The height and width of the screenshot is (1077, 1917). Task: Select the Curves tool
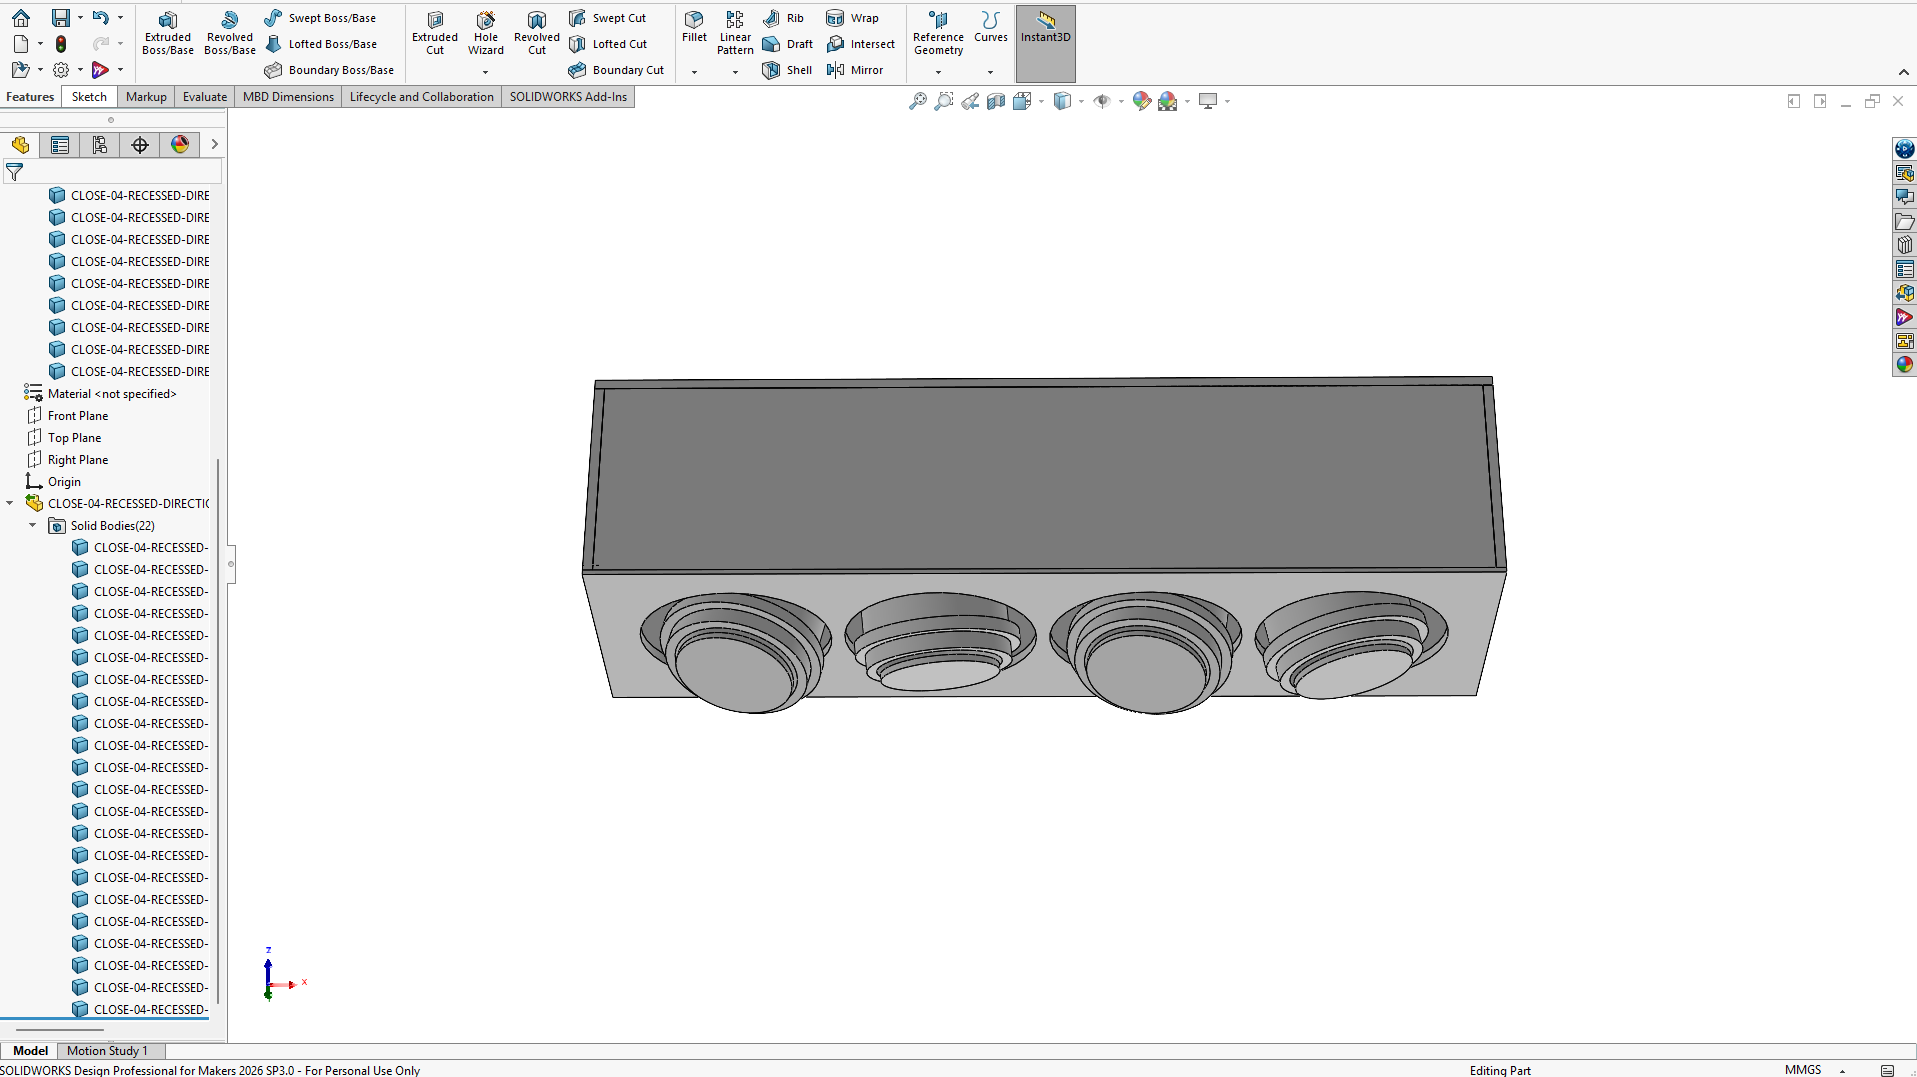[x=991, y=27]
